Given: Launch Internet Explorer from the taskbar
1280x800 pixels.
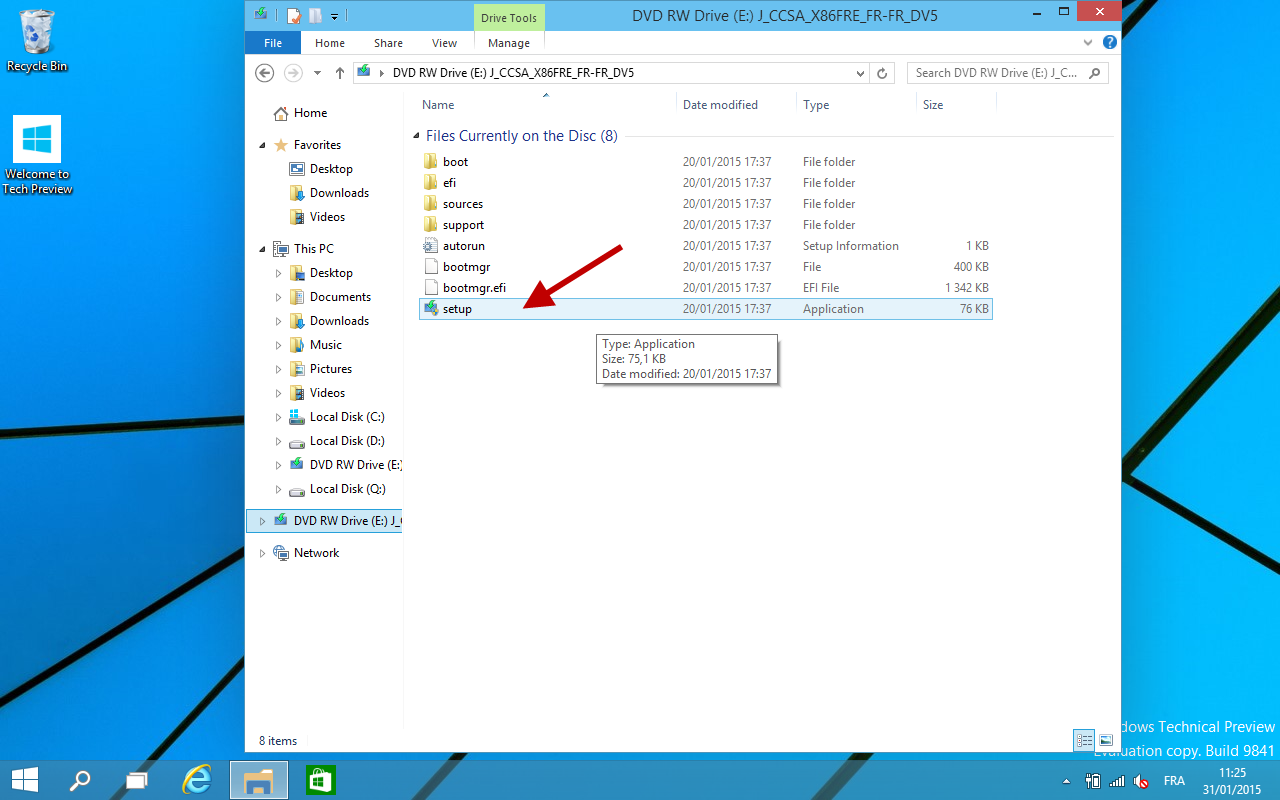Looking at the screenshot, I should click(x=197, y=780).
